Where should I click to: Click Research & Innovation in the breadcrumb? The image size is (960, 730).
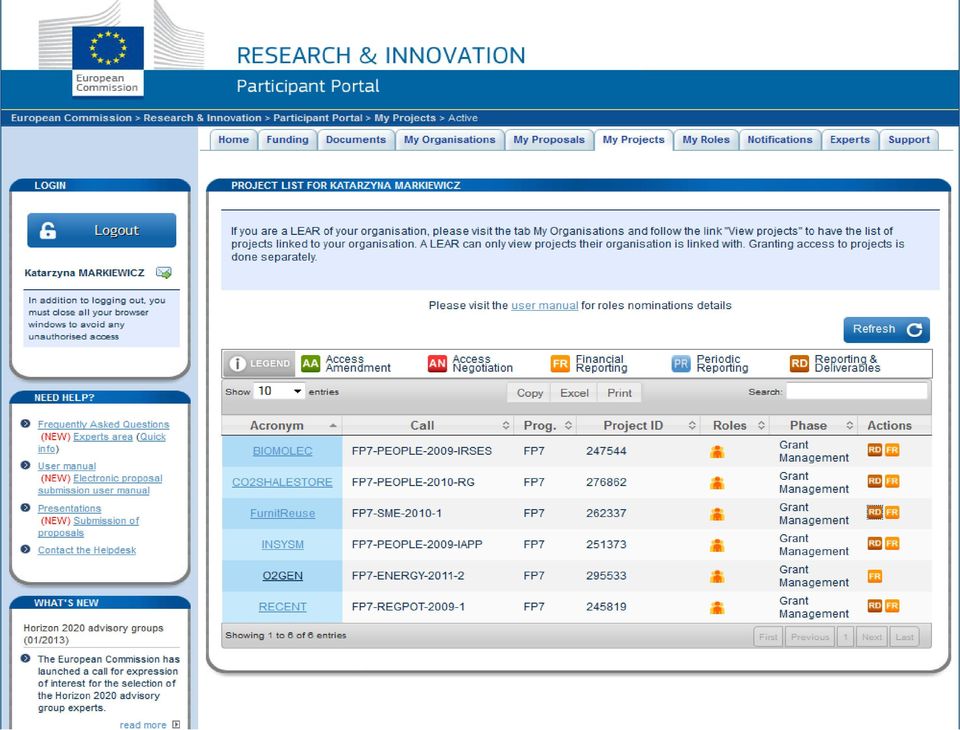click(202, 118)
